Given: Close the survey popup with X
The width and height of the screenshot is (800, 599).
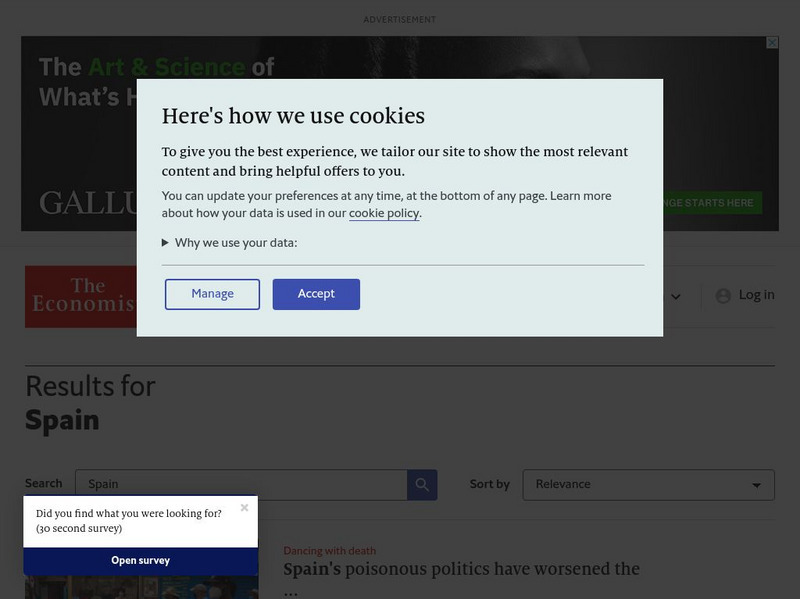Looking at the screenshot, I should tap(244, 508).
